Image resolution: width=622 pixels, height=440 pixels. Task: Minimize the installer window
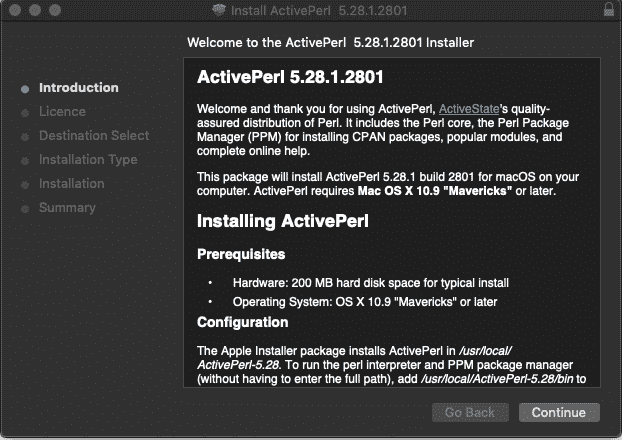pyautogui.click(x=33, y=11)
